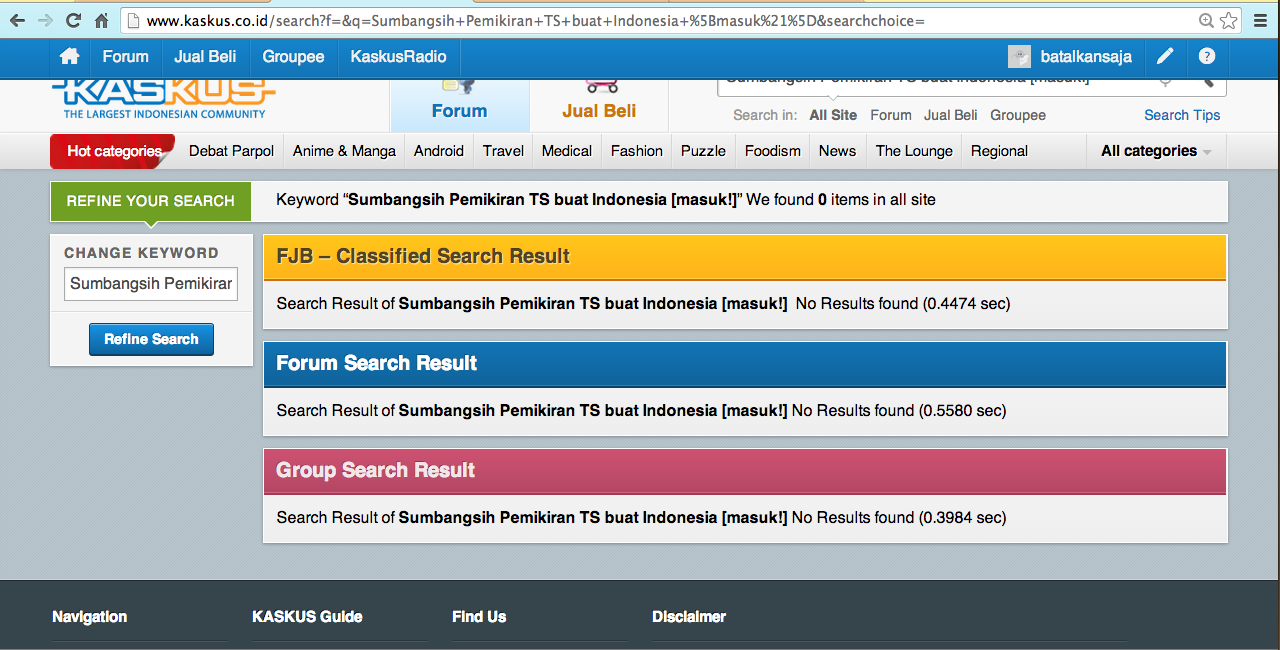Expand the All categories dropdown
1280x650 pixels.
pyautogui.click(x=1156, y=151)
